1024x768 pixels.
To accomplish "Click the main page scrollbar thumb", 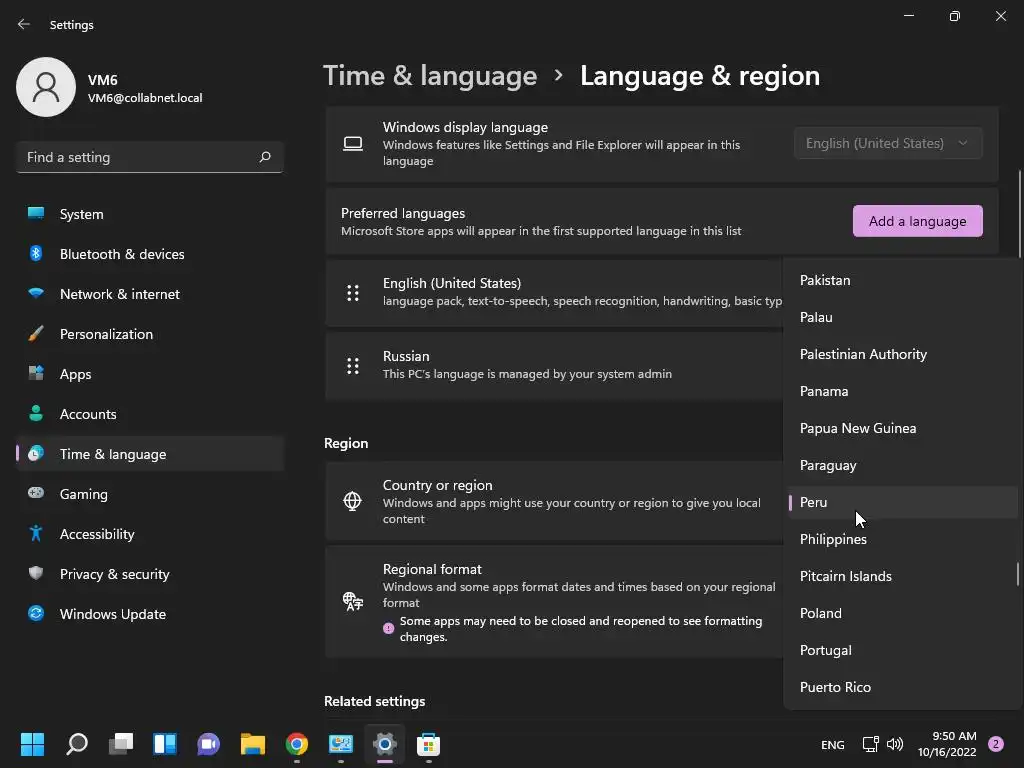I will point(1019,214).
